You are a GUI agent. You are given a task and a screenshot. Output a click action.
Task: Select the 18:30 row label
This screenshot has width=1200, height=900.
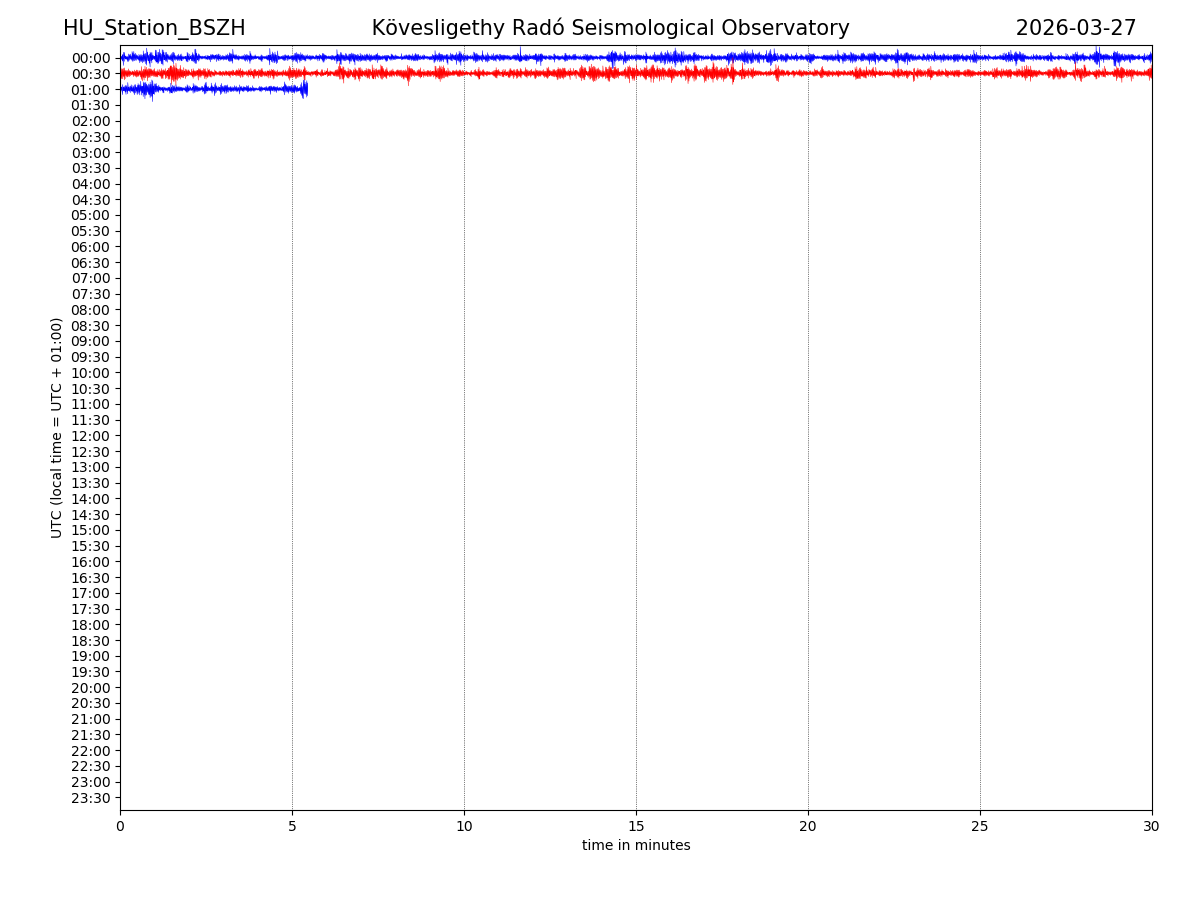[x=90, y=641]
